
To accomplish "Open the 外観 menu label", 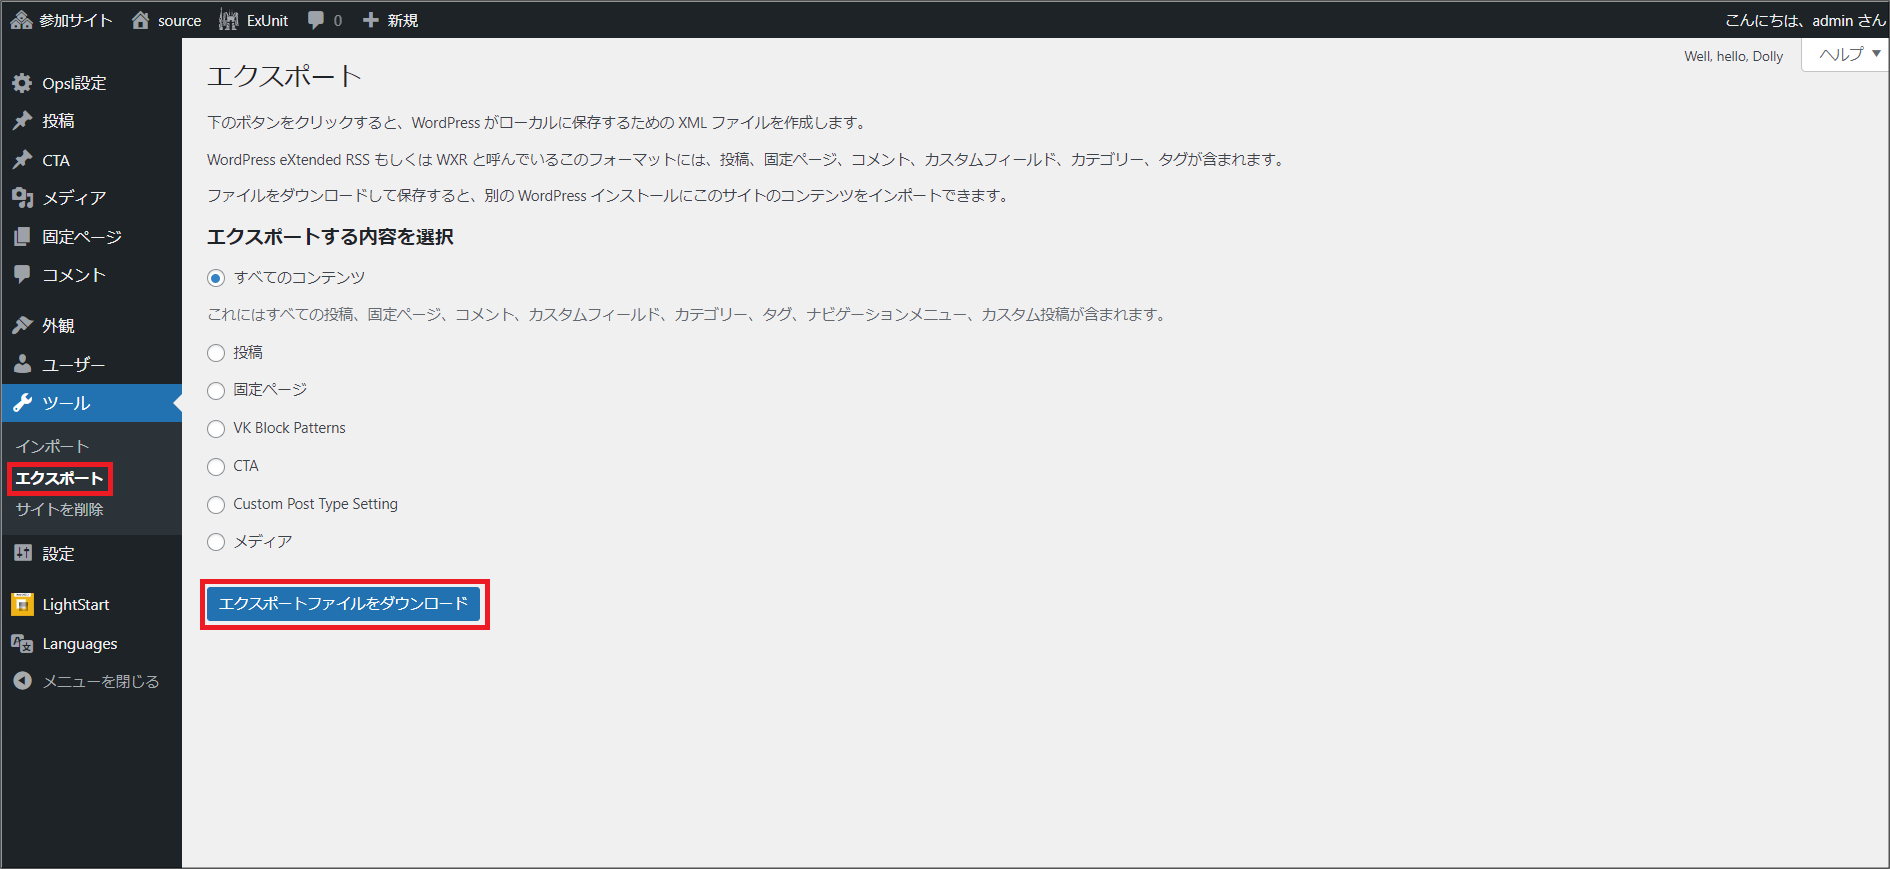I will (58, 325).
